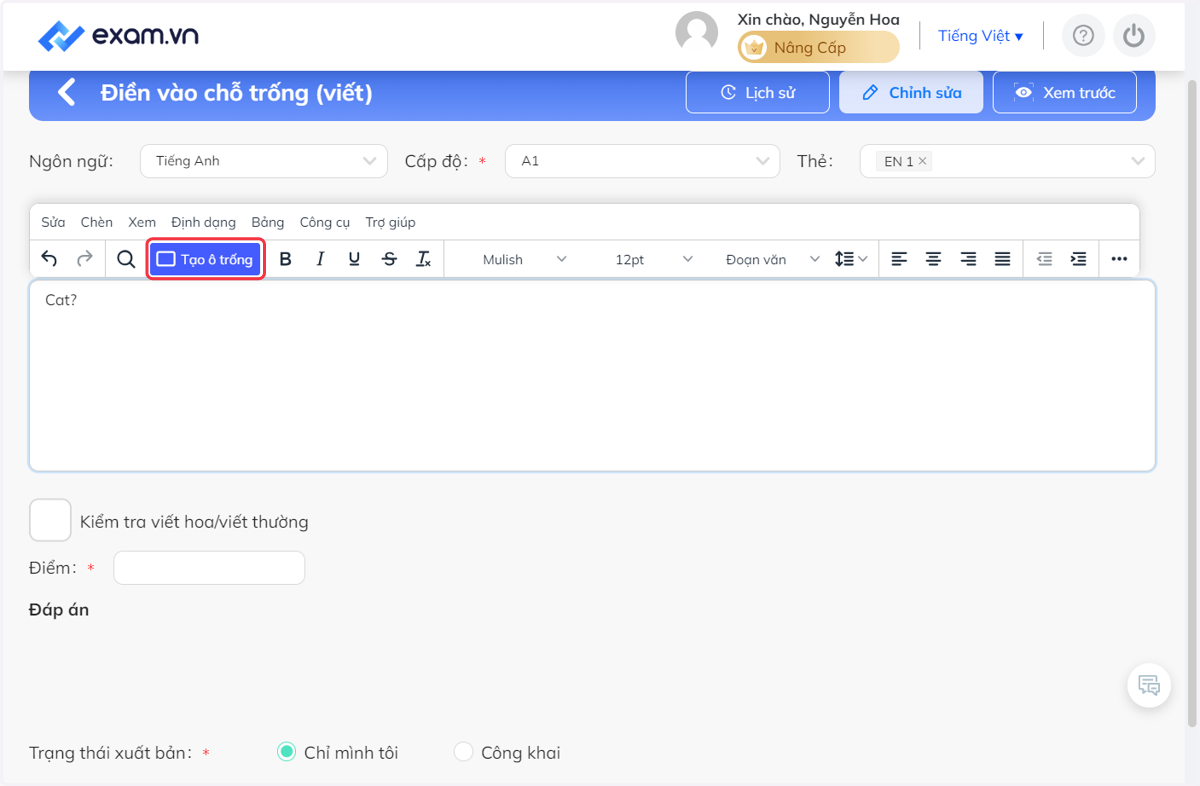Click the Chỉnh sửa button

click(x=911, y=93)
